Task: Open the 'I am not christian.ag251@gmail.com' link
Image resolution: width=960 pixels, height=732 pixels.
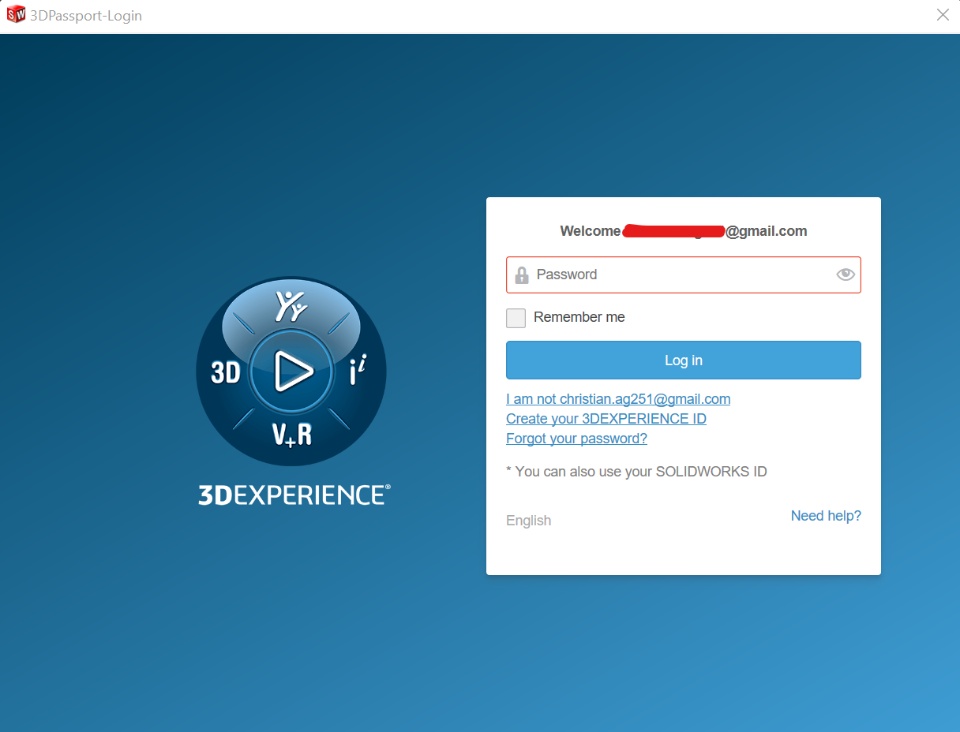Action: pos(618,399)
